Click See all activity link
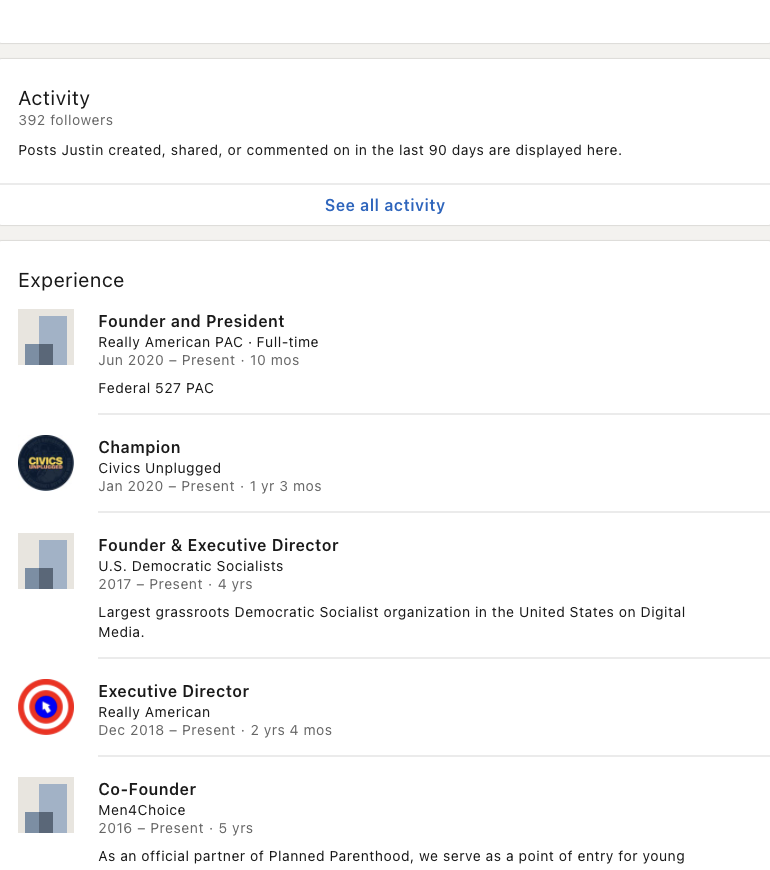 tap(385, 205)
